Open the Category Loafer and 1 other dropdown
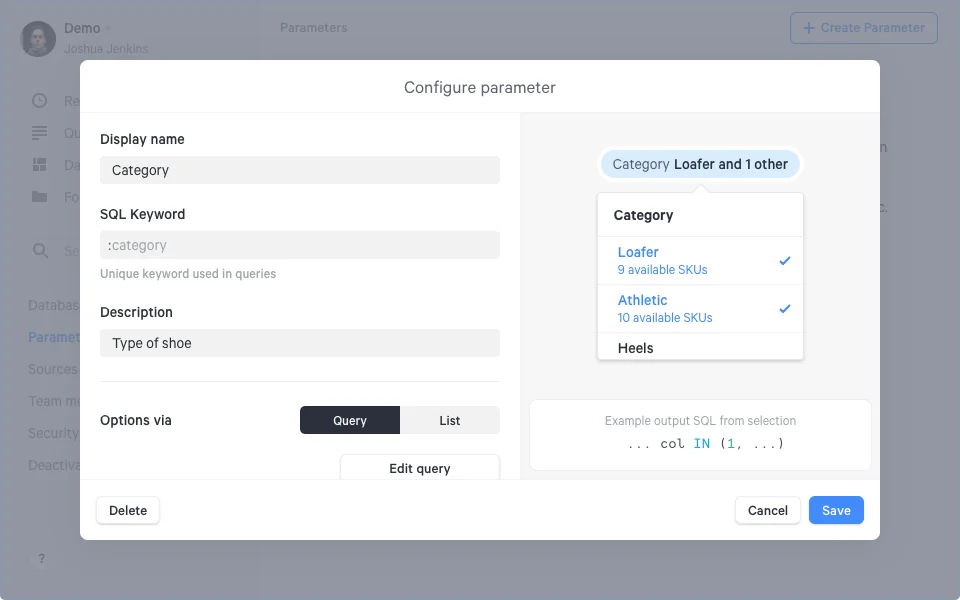The width and height of the screenshot is (960, 600). [699, 163]
